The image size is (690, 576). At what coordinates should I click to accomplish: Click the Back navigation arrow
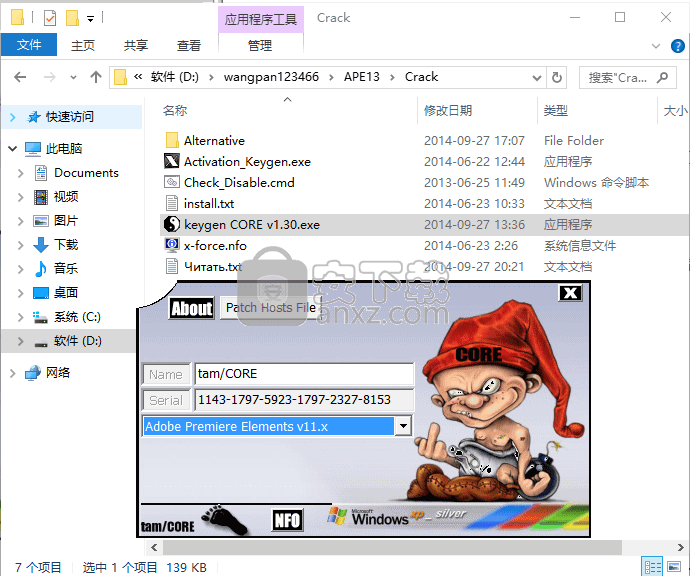(x=19, y=77)
